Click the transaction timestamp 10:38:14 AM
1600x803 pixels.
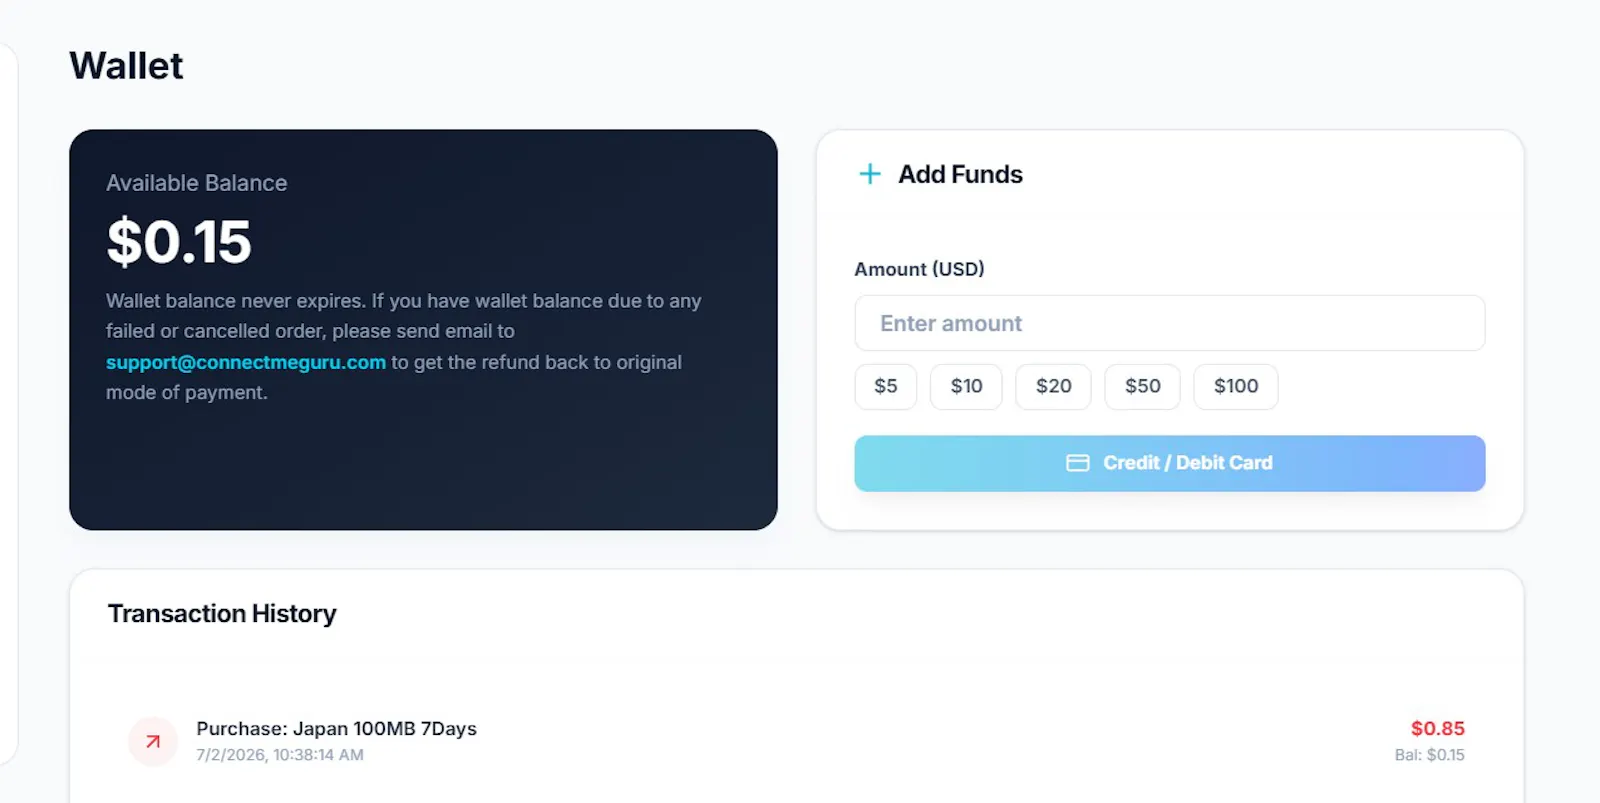pyautogui.click(x=318, y=755)
